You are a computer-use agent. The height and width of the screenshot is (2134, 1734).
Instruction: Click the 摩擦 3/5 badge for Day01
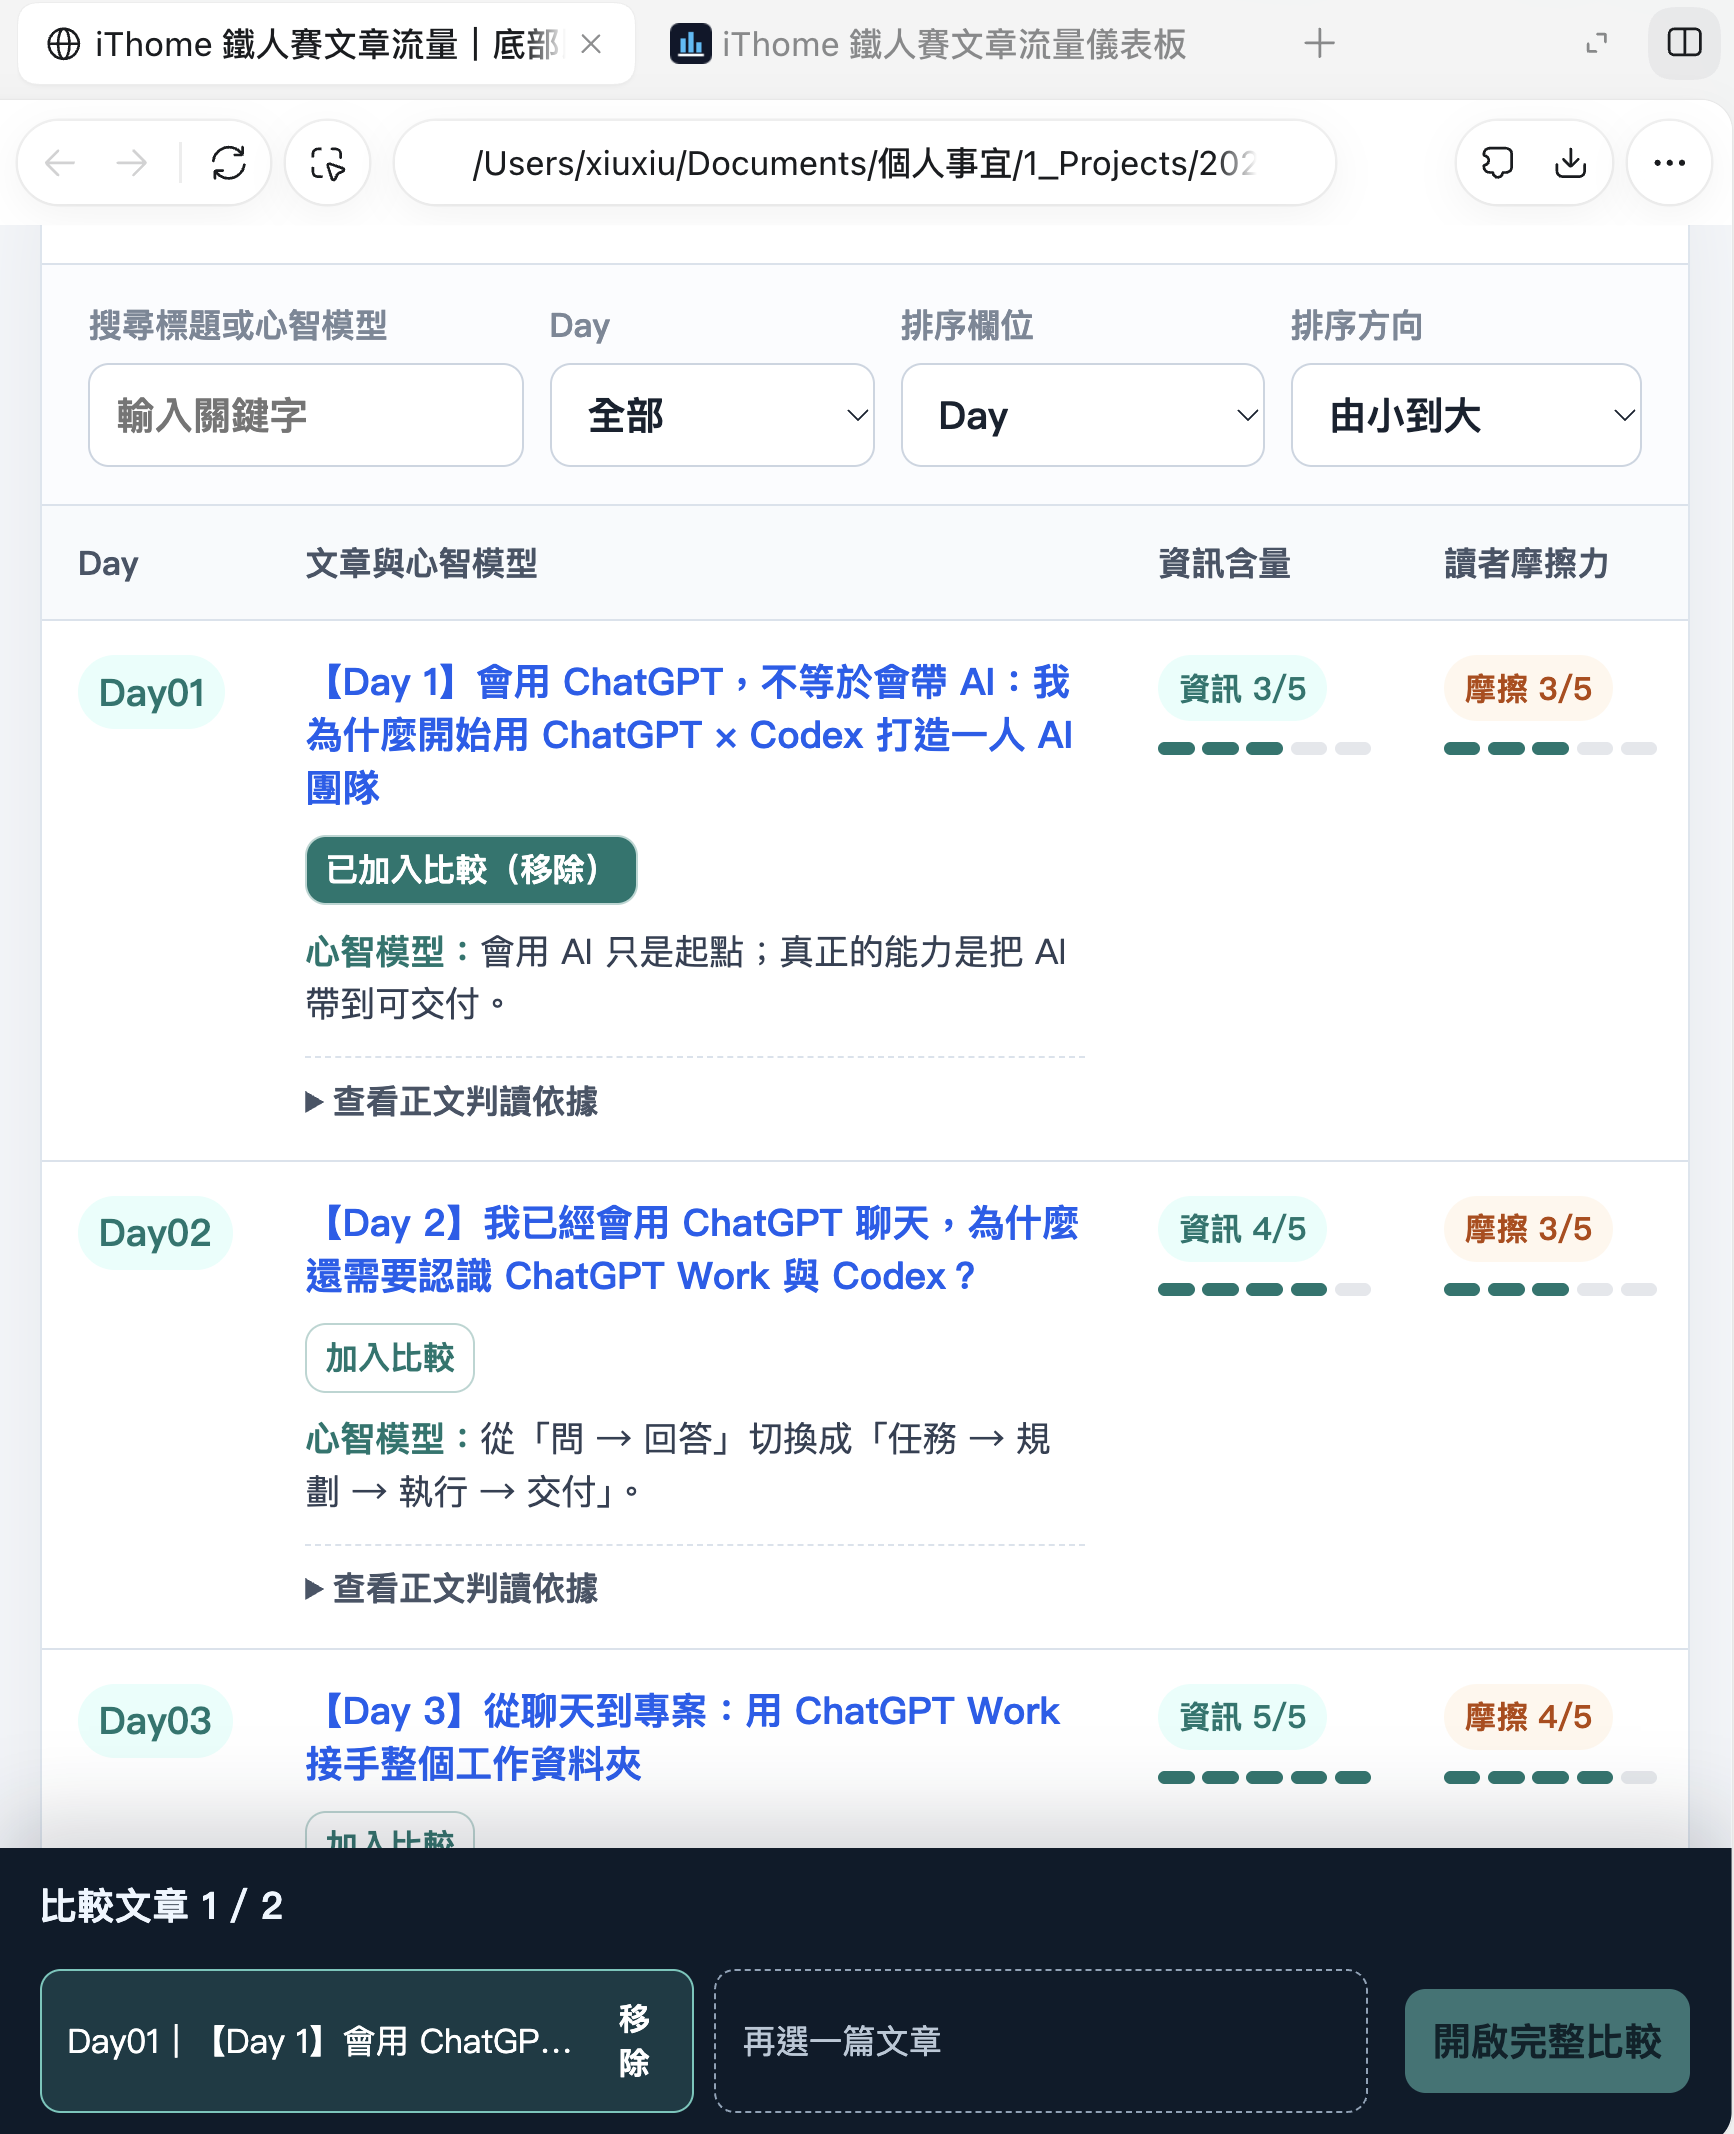click(x=1528, y=689)
